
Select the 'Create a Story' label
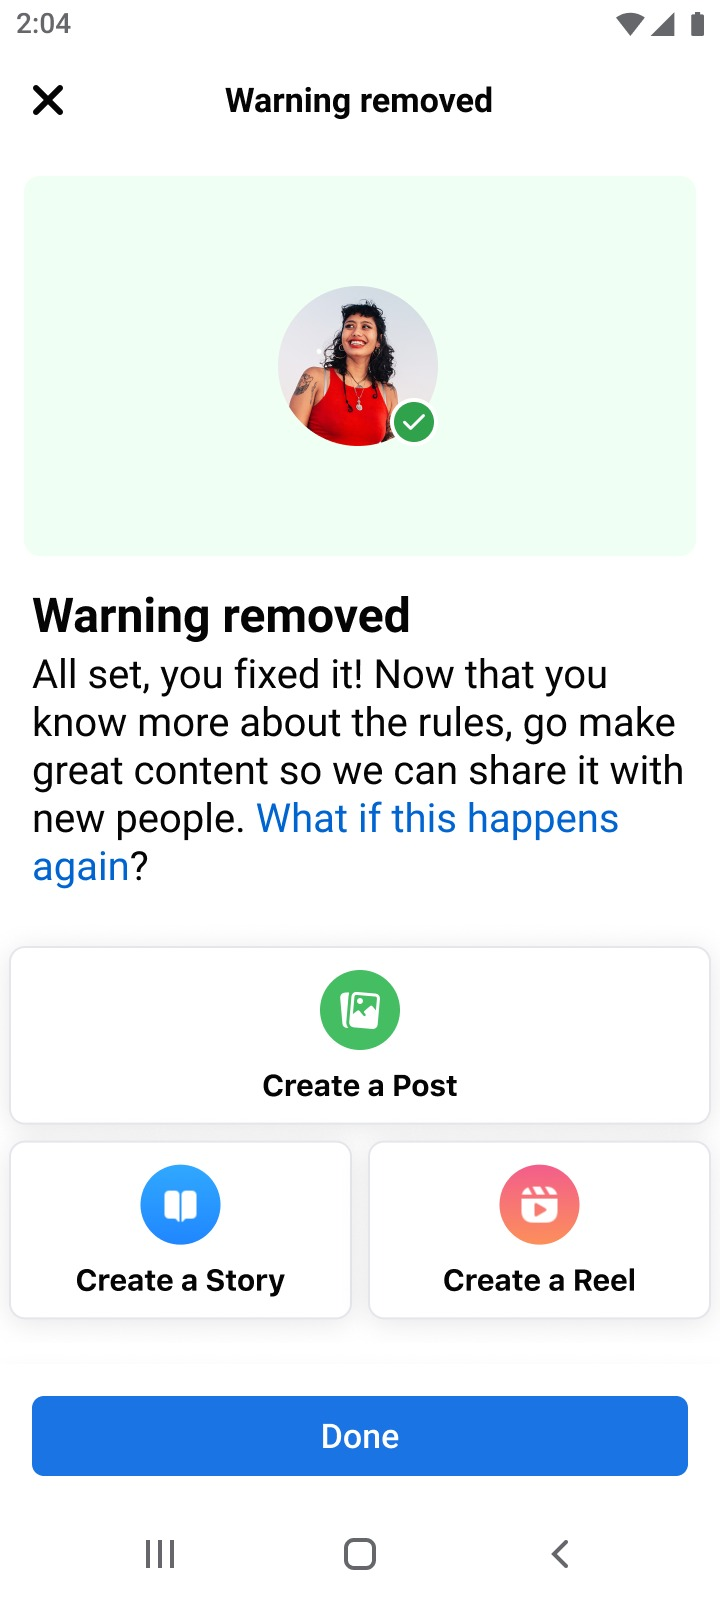tap(180, 1281)
